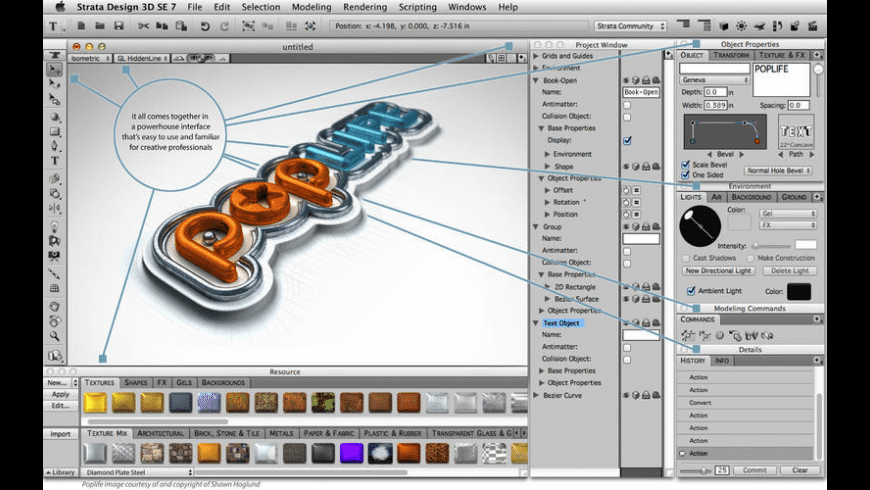Click the Cut scissors icon
Screen dimensions: 870x490
(144, 26)
